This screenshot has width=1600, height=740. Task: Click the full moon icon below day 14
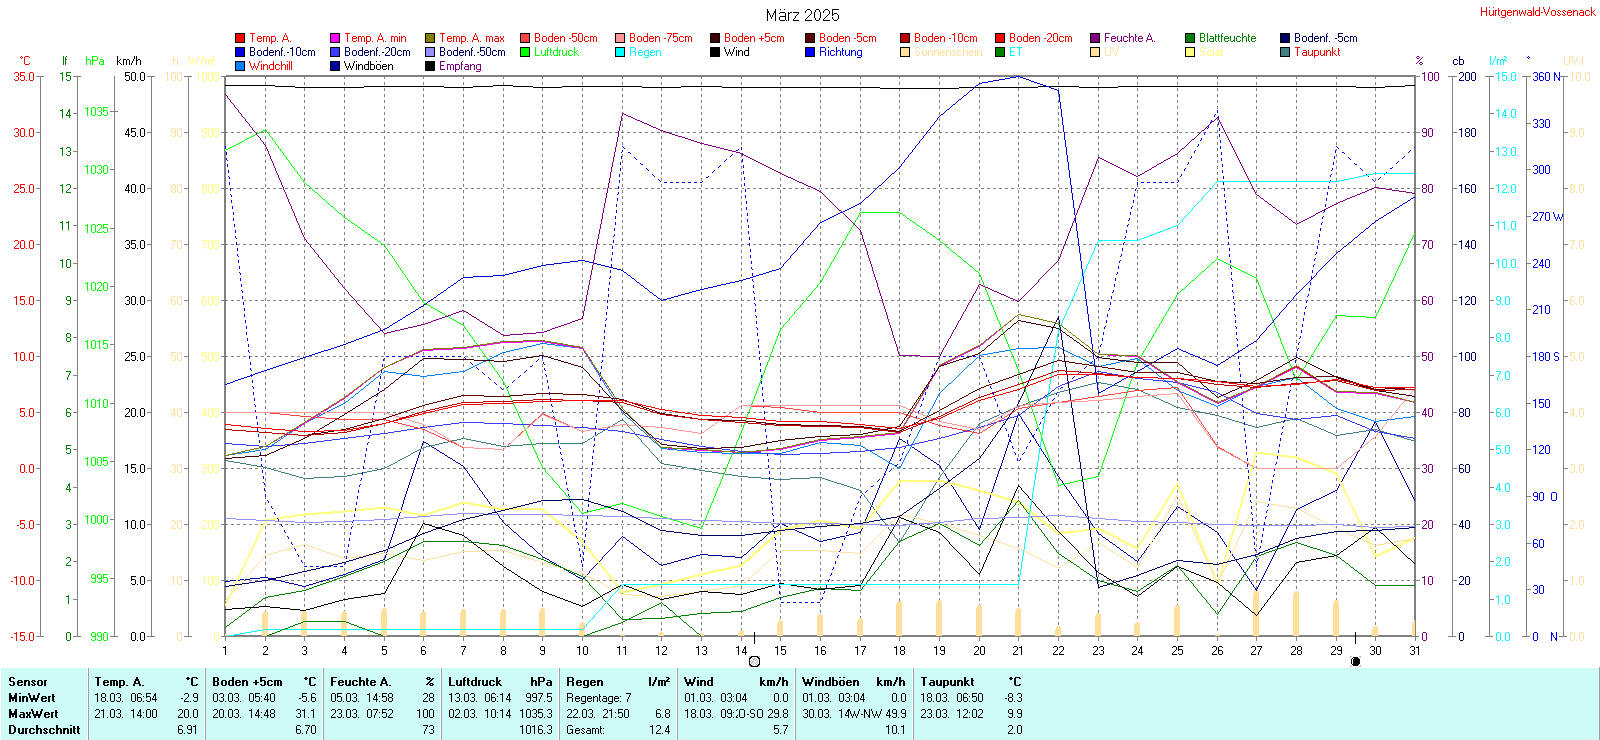click(x=754, y=661)
